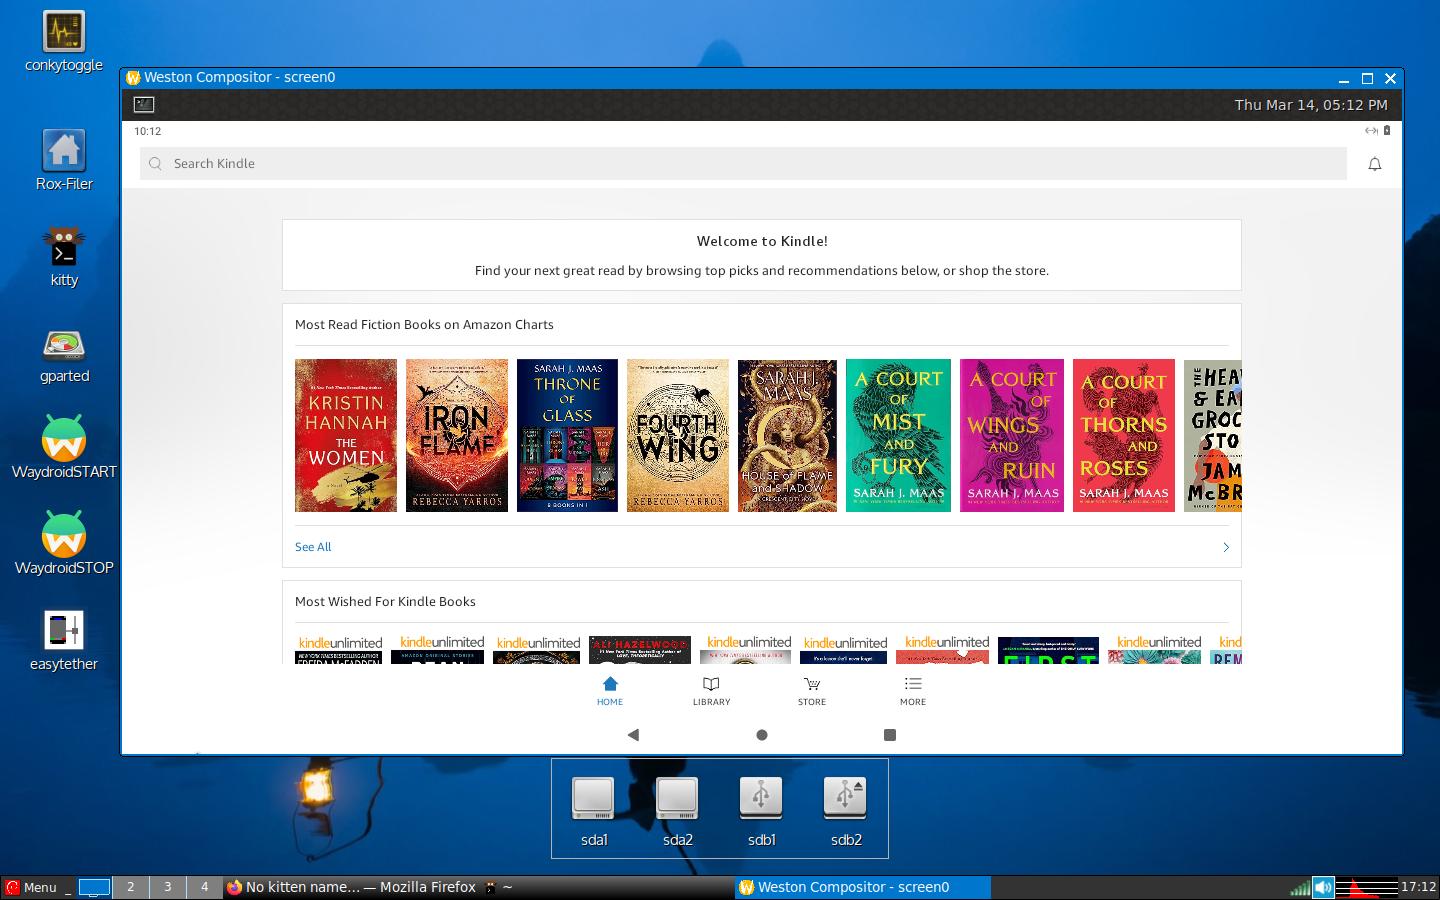
Task: Click the volume speaker tray icon
Action: (1323, 887)
